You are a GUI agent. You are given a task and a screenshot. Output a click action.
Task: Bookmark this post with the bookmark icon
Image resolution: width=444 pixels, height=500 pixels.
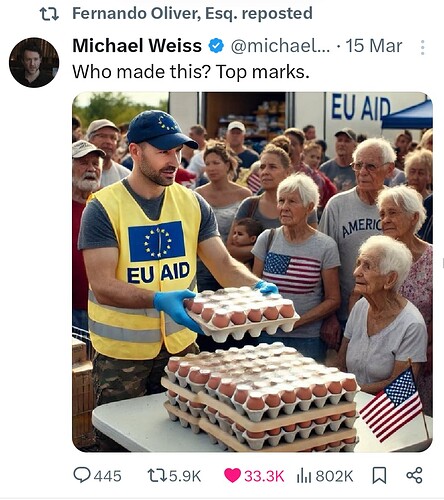click(379, 475)
